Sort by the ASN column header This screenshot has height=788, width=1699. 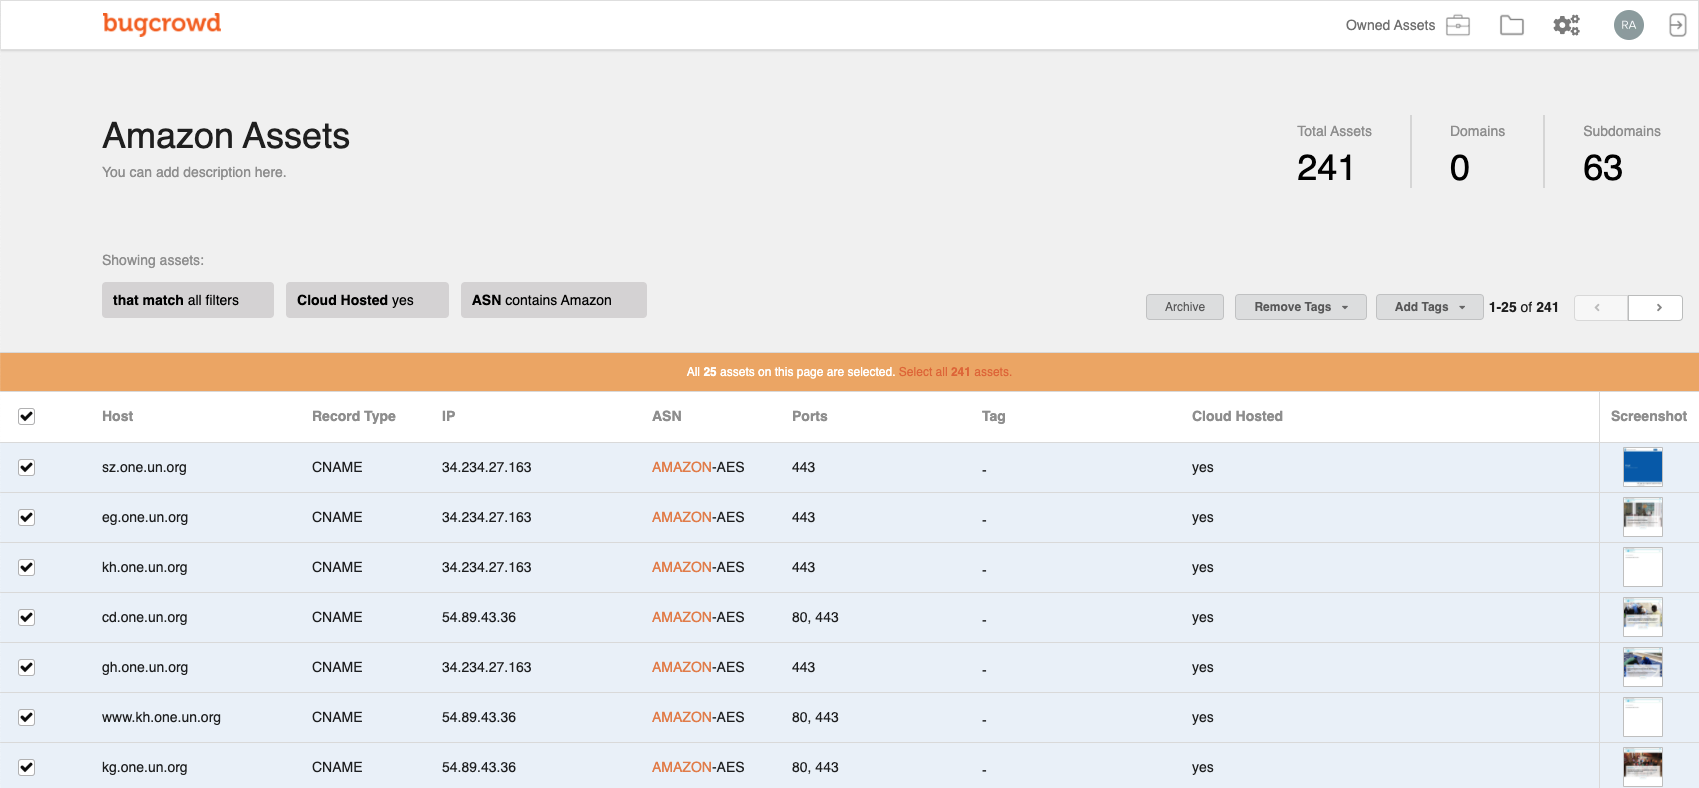[667, 416]
